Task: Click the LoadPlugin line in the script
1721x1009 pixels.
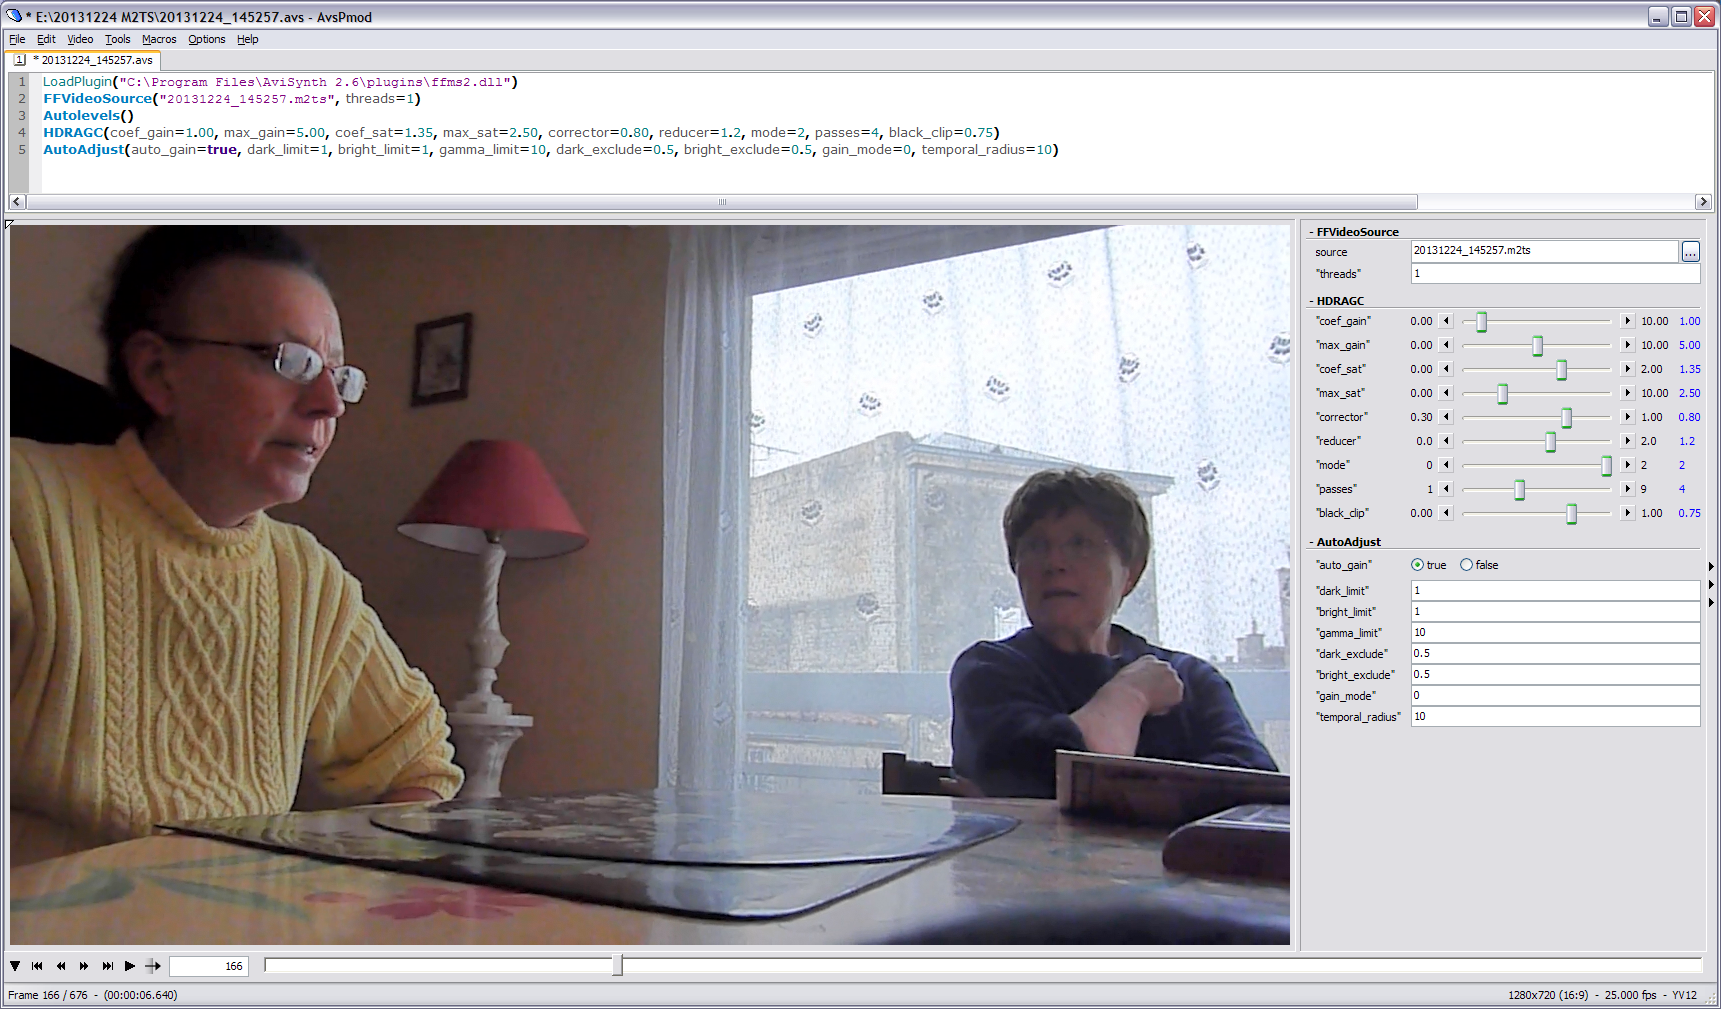Action: tap(280, 82)
